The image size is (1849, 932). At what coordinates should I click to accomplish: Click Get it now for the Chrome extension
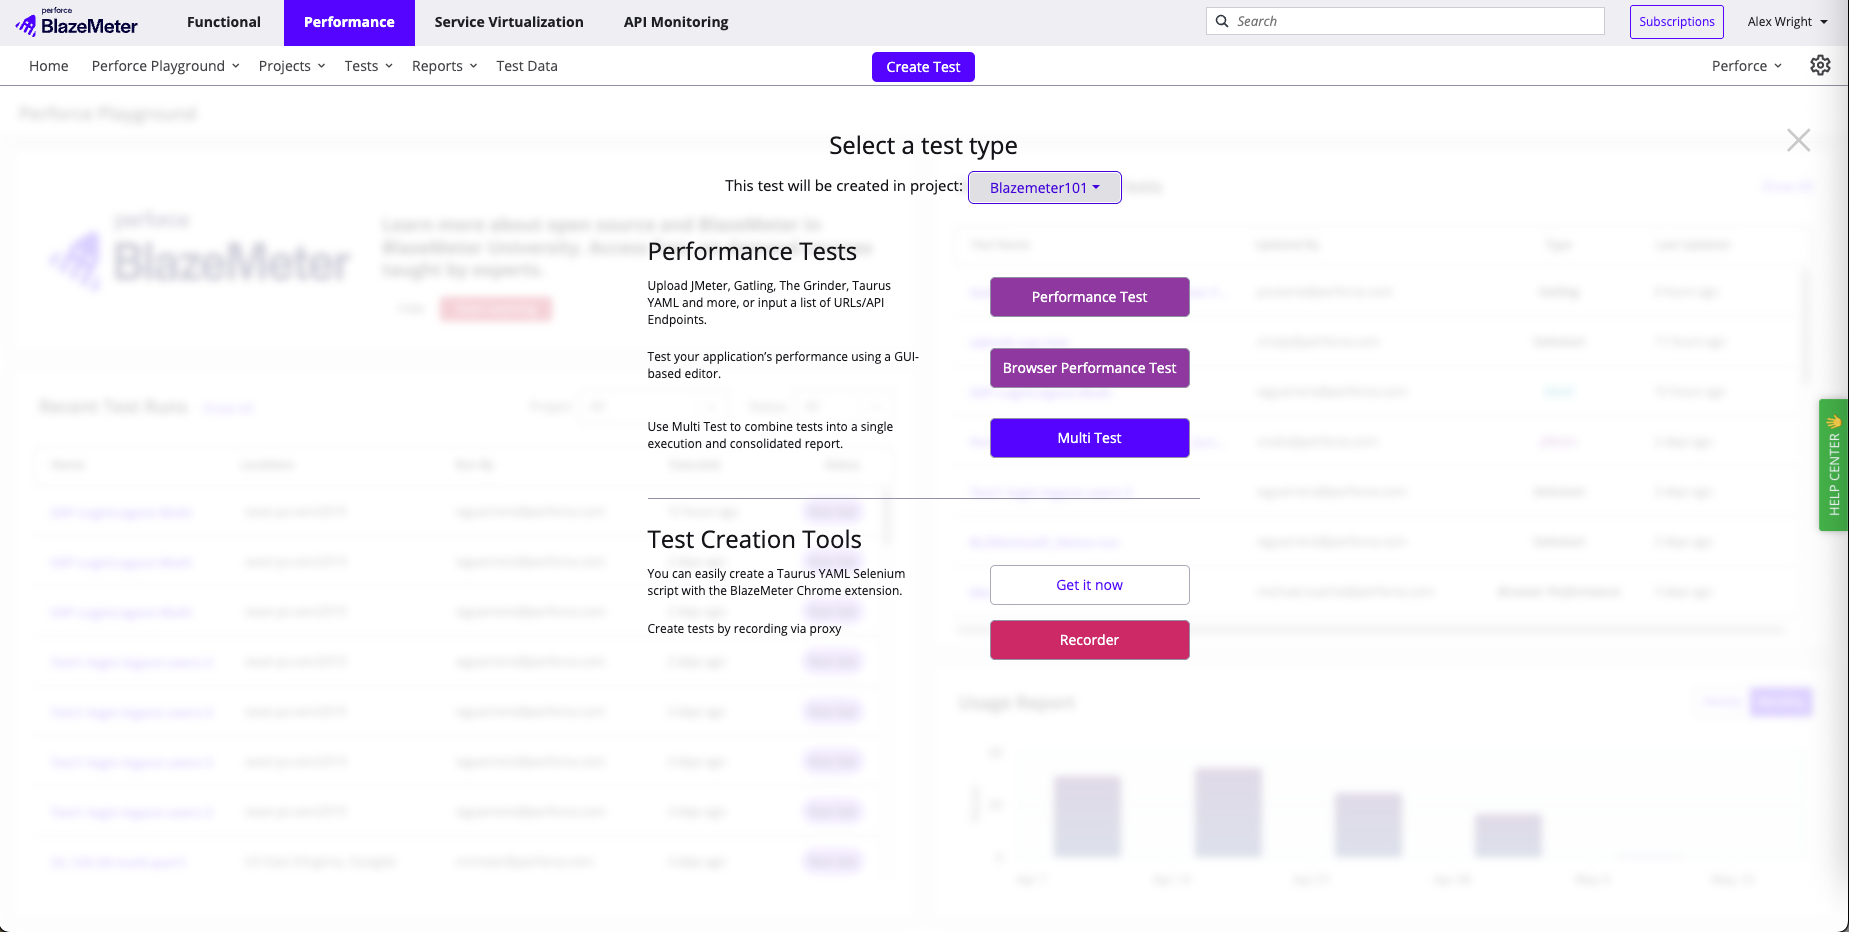1089,585
